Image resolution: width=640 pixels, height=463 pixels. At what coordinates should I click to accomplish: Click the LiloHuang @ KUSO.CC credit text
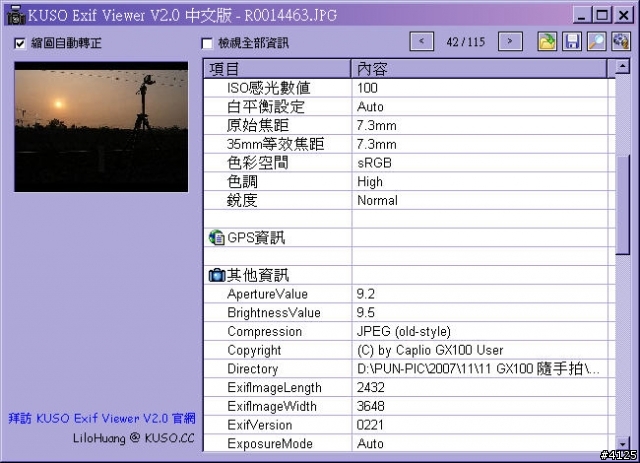tap(133, 438)
